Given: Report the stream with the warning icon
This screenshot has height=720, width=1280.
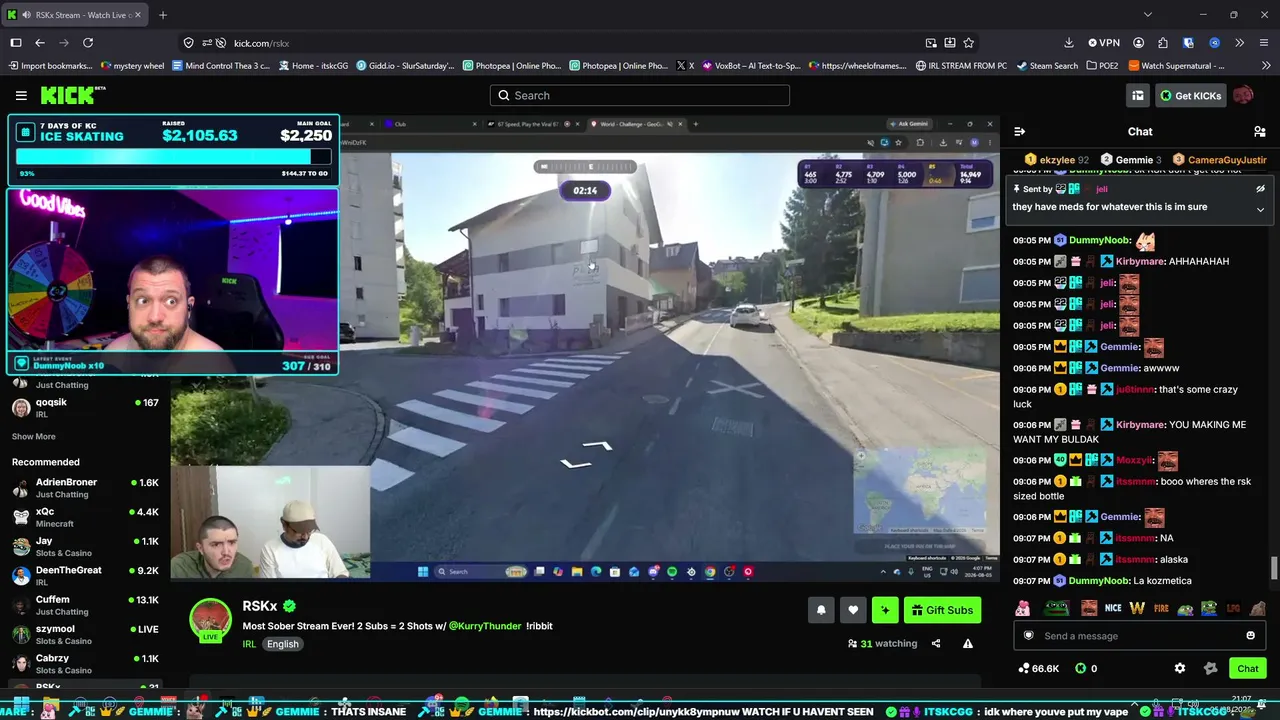Looking at the screenshot, I should 968,644.
